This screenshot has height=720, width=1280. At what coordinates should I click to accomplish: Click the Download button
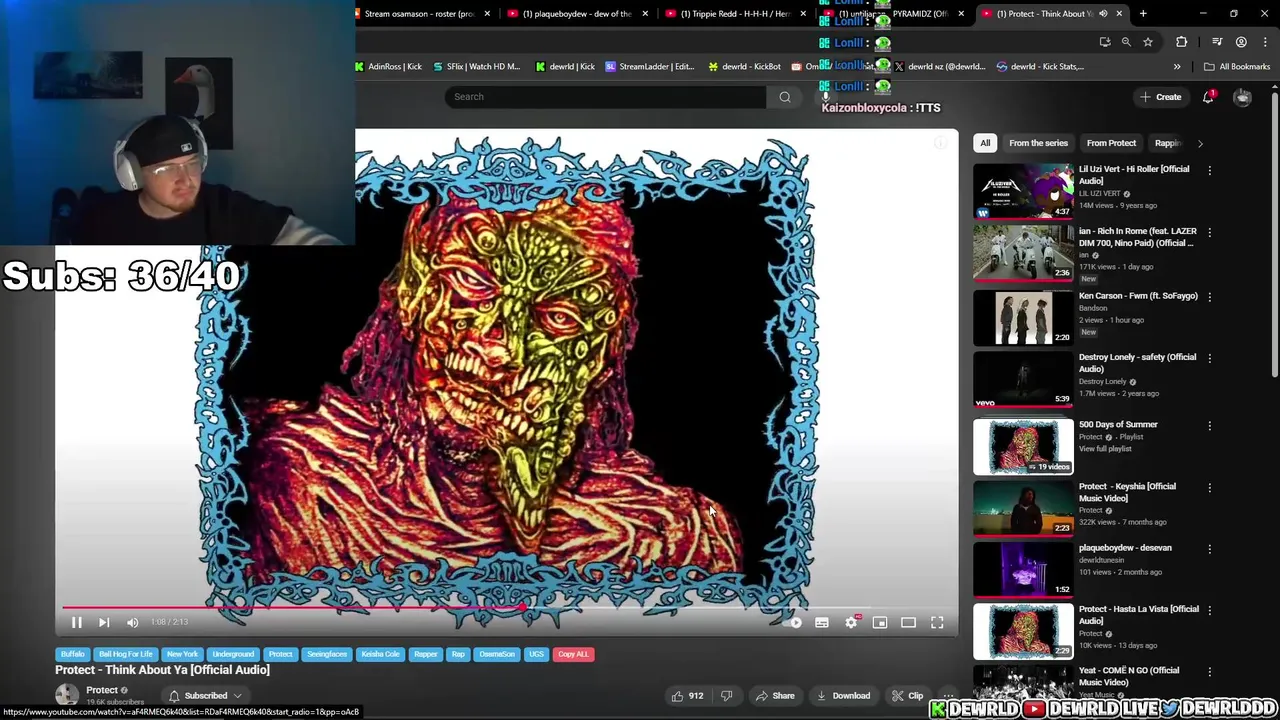843,696
